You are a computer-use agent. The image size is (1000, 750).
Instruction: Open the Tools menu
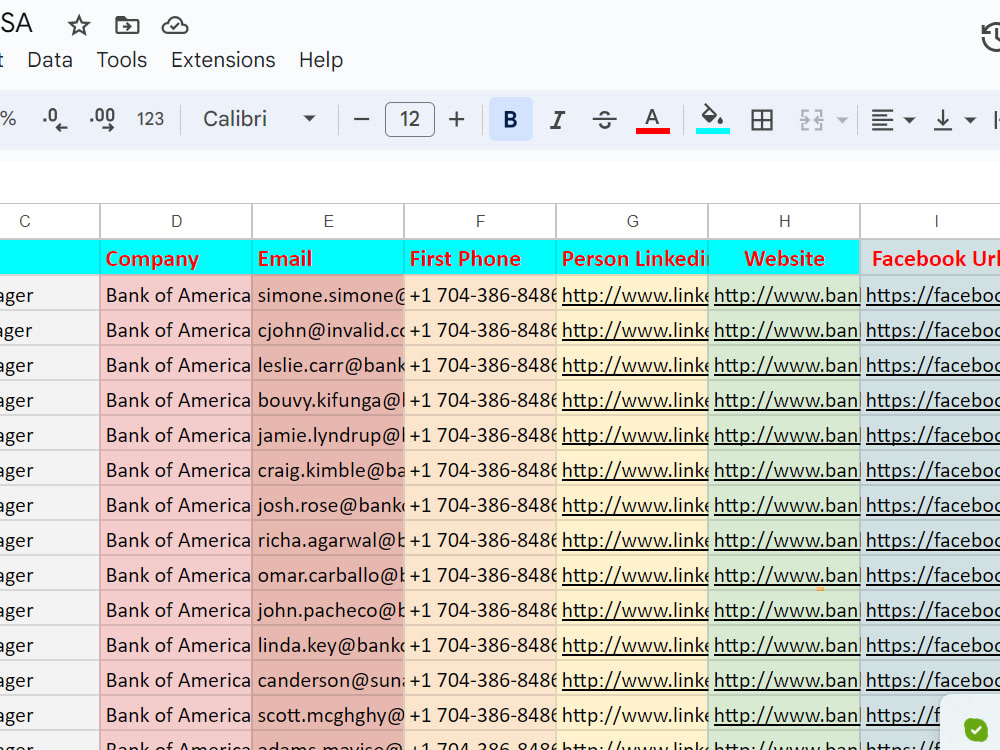[x=122, y=60]
